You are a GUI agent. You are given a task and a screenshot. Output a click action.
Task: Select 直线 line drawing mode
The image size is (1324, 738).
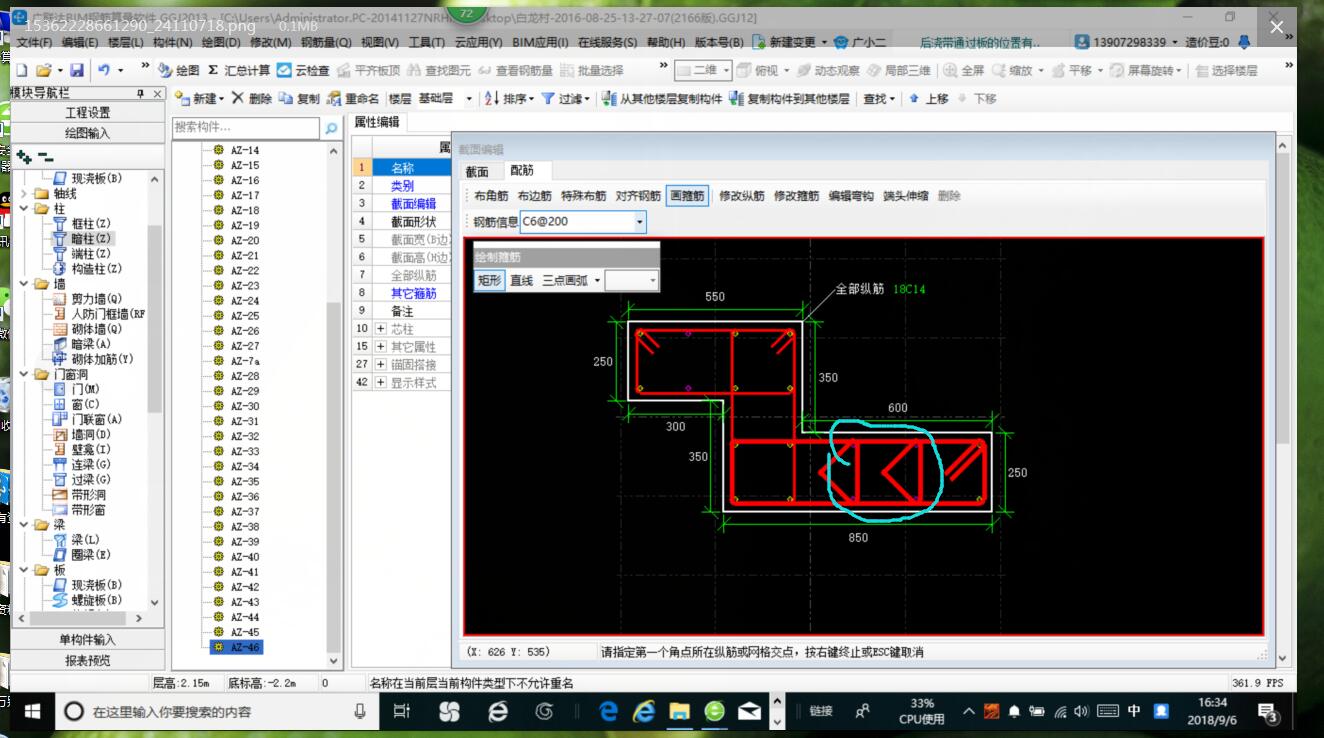[x=521, y=281]
